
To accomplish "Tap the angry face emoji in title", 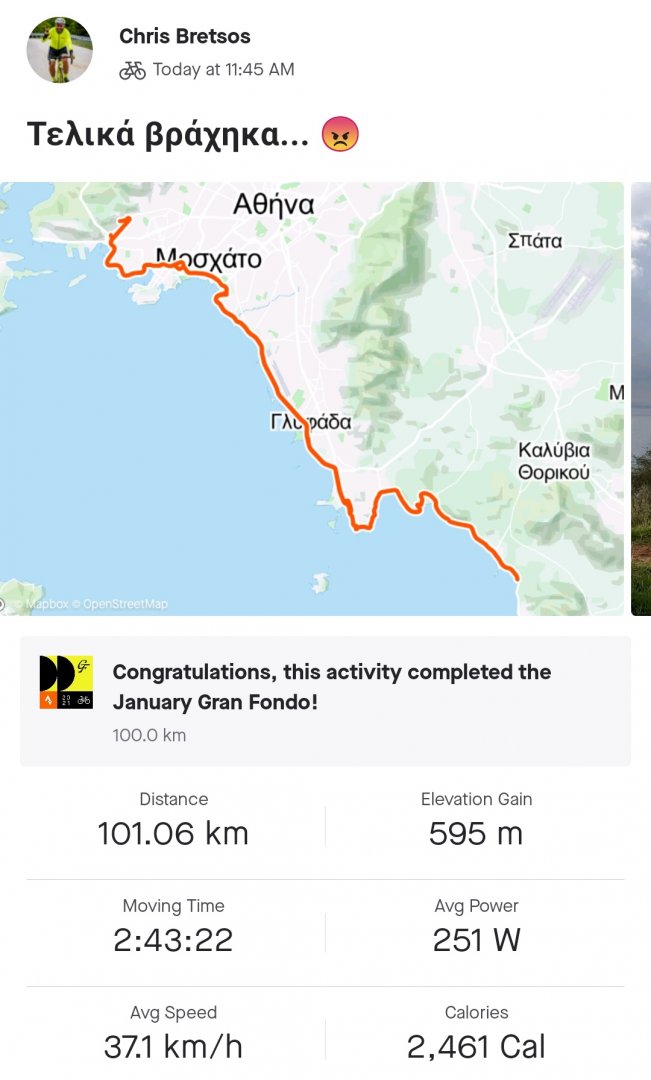I will [x=340, y=134].
